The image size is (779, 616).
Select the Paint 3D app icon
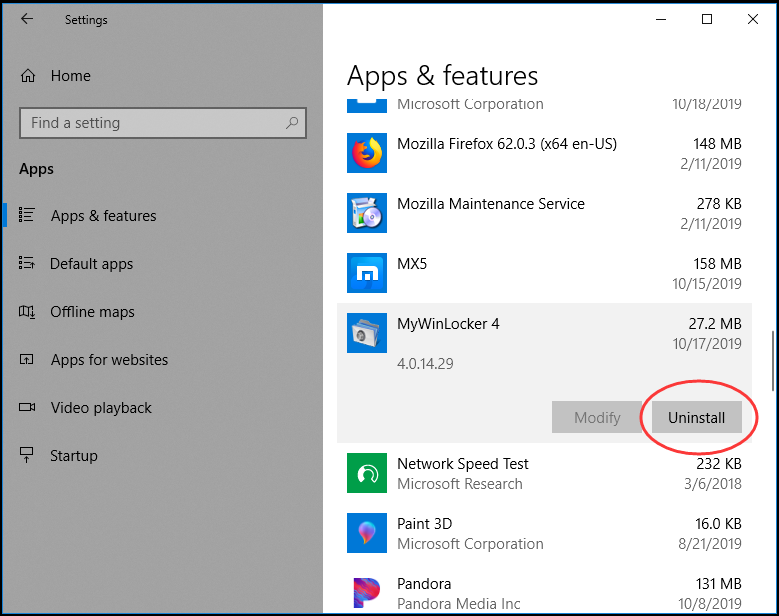(x=367, y=533)
